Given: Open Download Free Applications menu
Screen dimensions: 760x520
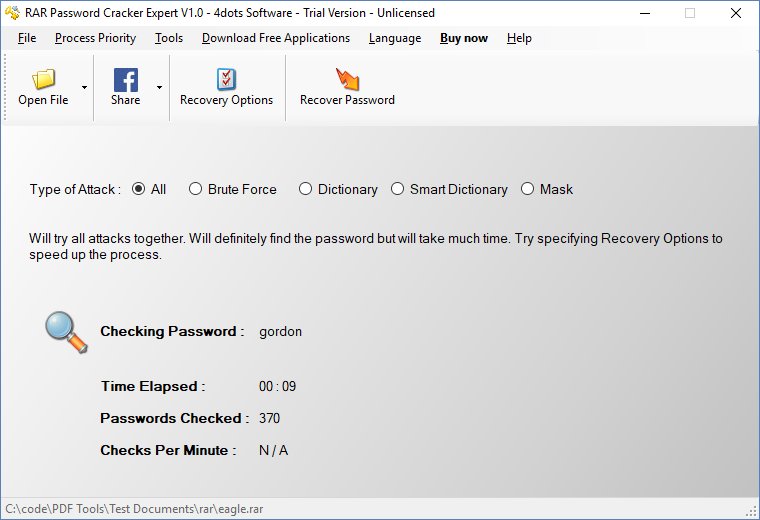Looking at the screenshot, I should 276,38.
